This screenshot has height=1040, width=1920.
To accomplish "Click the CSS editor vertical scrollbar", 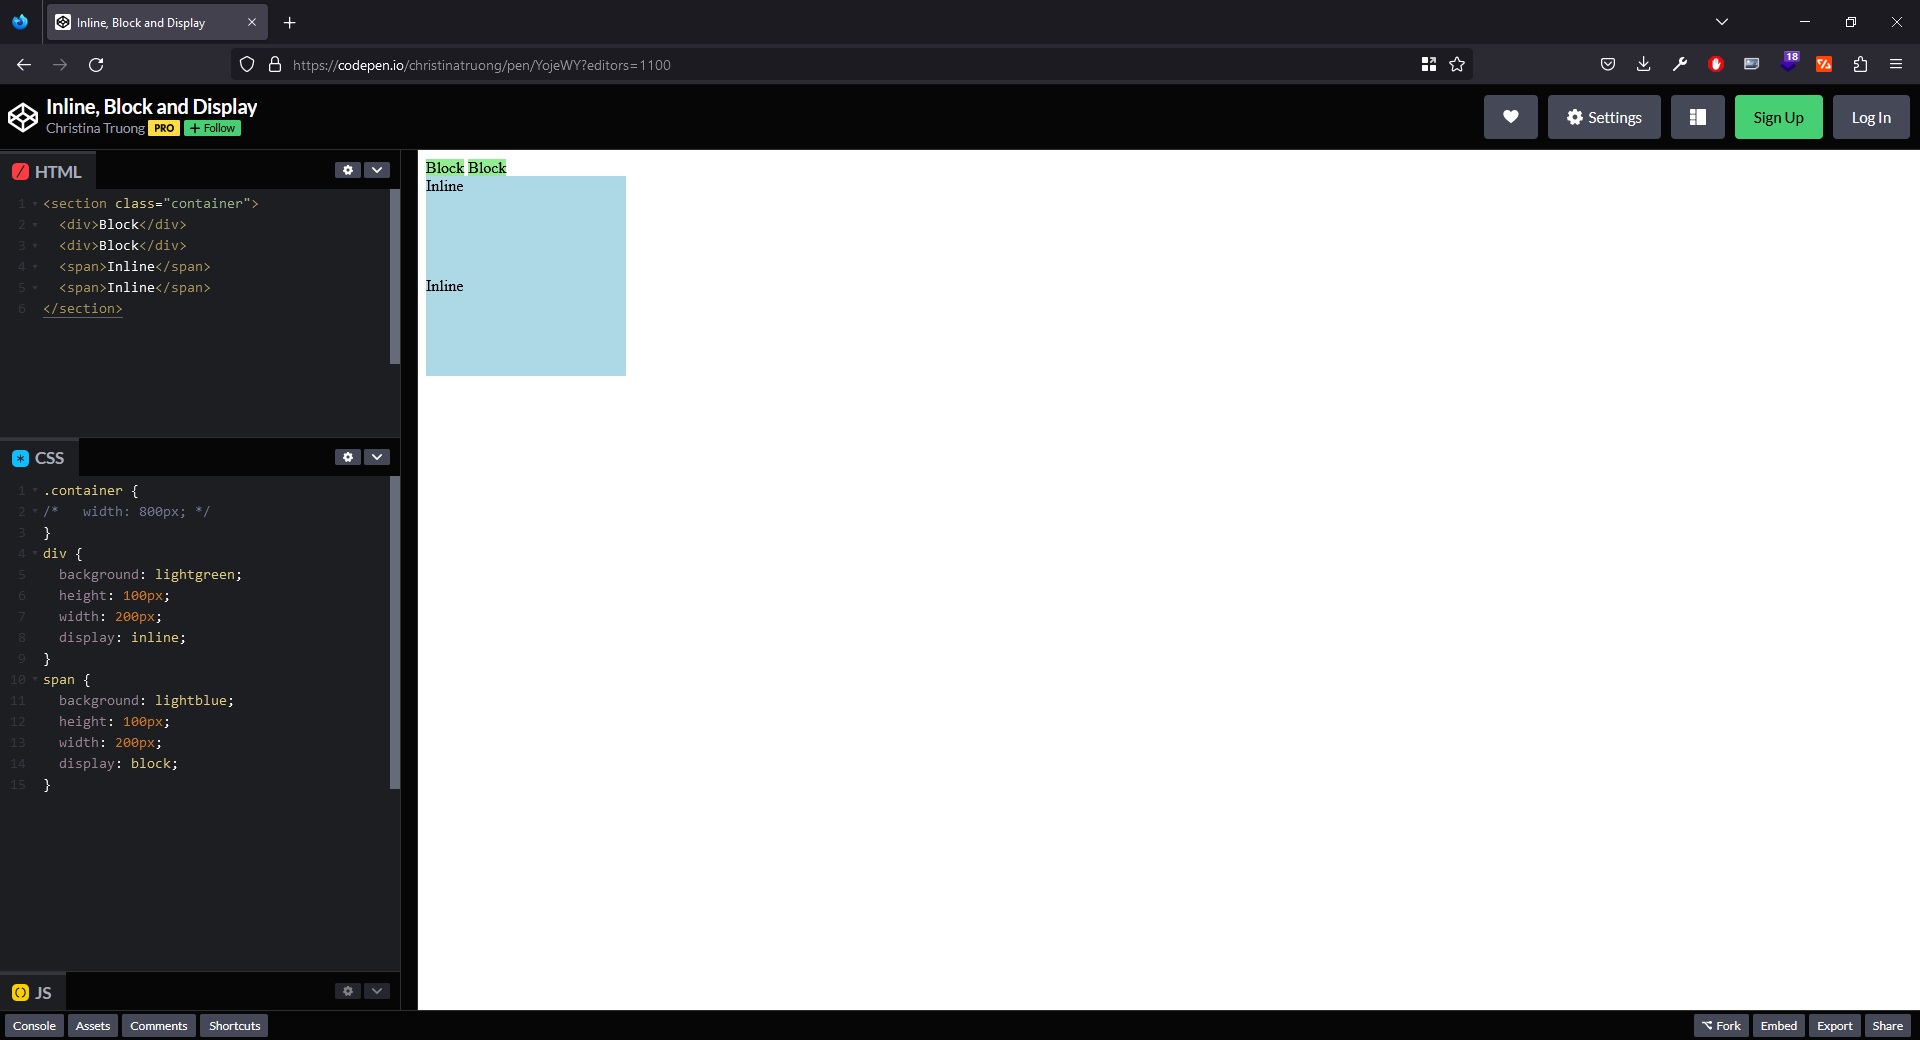I will coord(395,633).
